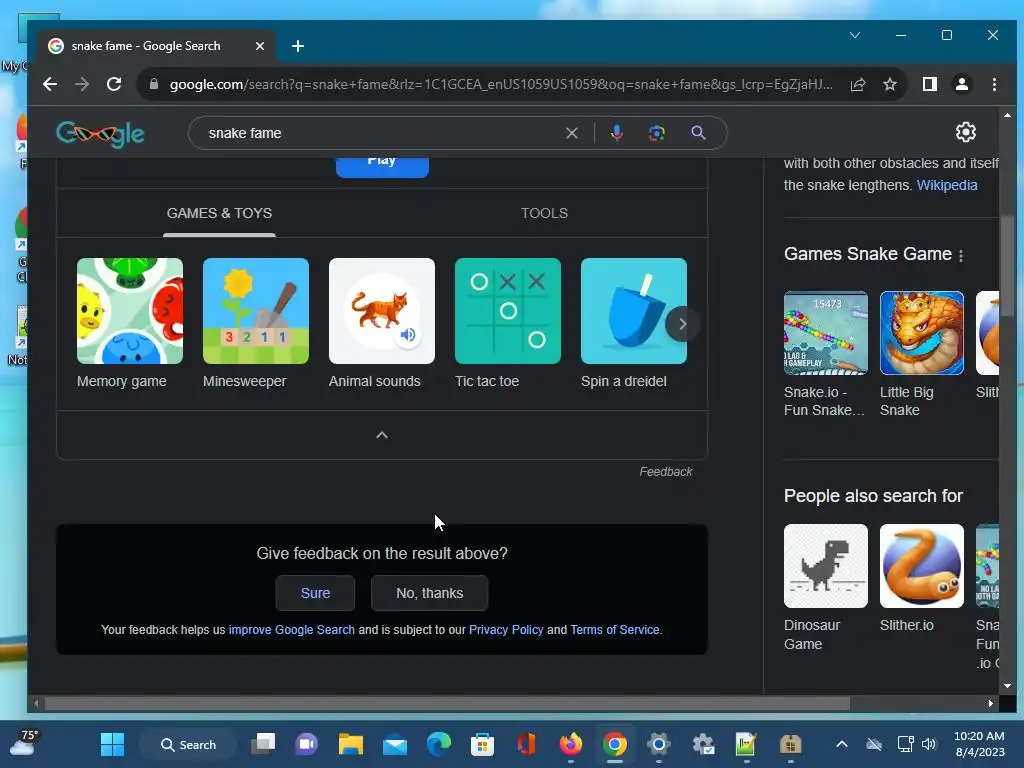
Task: Open the Memory game thumbnail
Action: click(130, 311)
